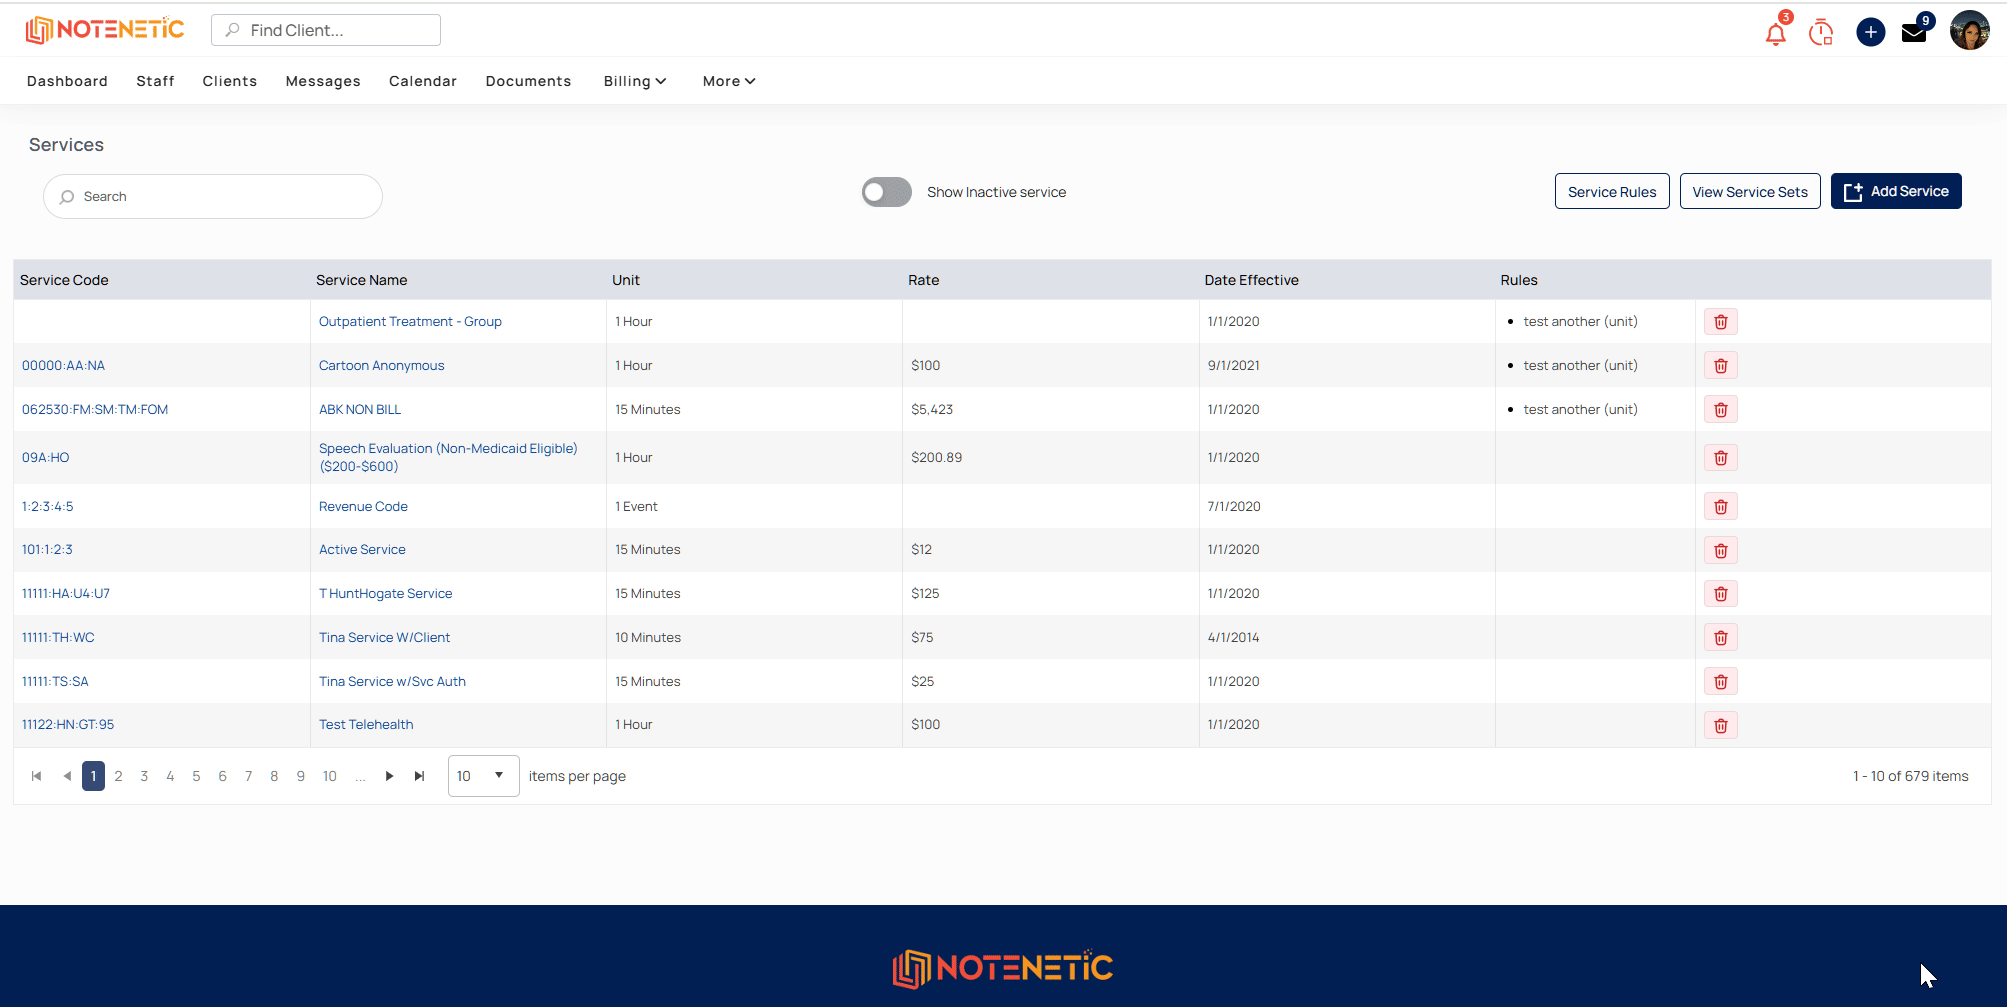Viewport: 2007px width, 1007px height.
Task: Go to page 2
Action: point(118,776)
